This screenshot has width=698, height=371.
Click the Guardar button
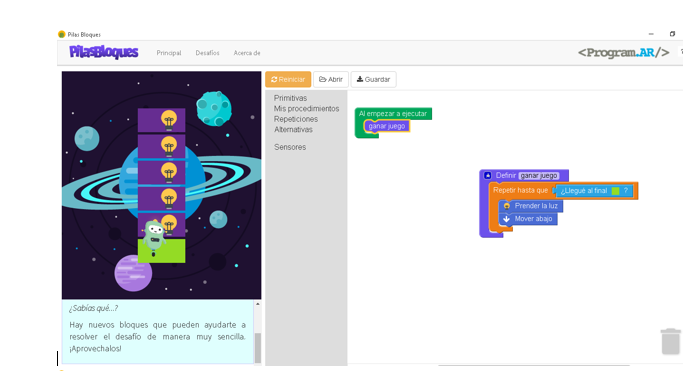(373, 79)
